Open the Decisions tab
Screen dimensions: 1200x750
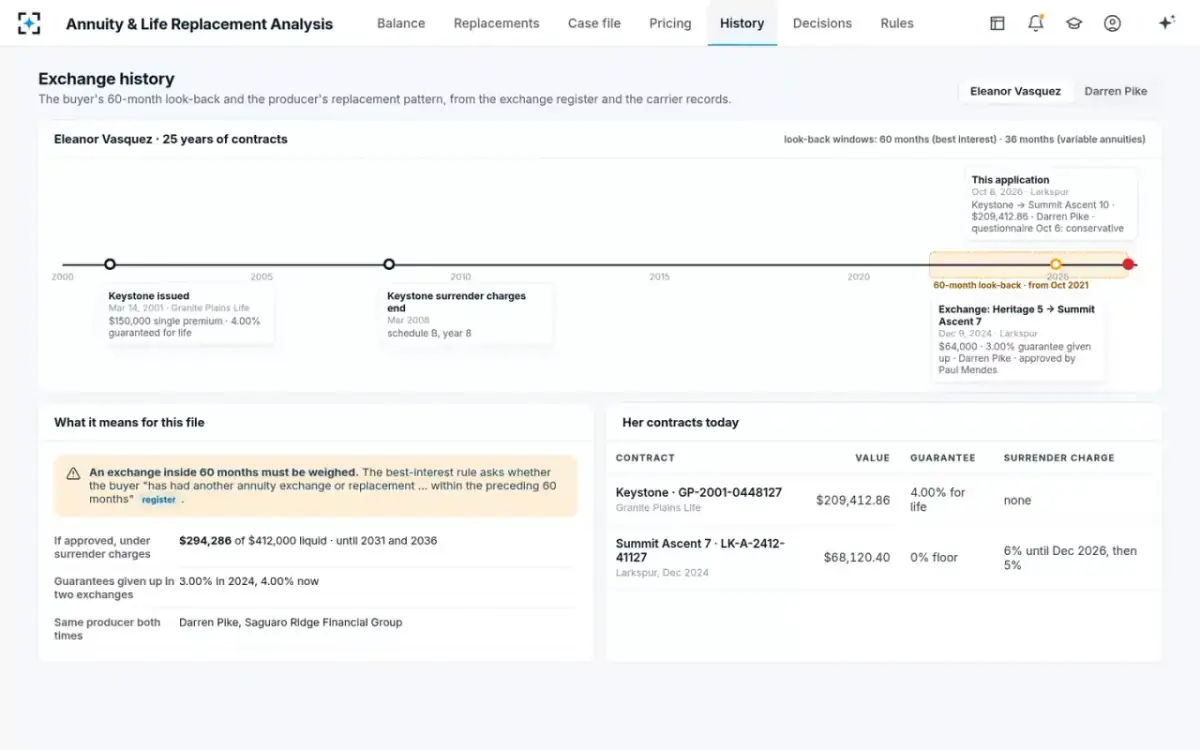[x=822, y=23]
